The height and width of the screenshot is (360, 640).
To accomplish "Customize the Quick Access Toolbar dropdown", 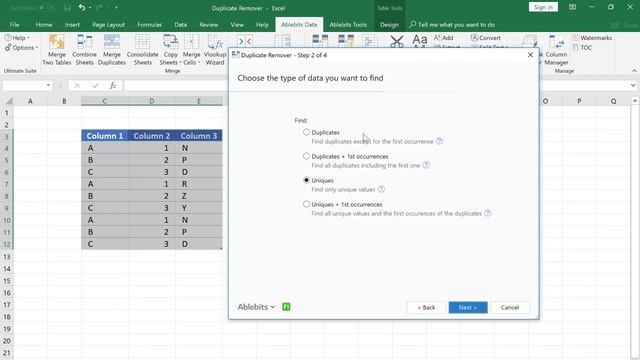I will (x=116, y=8).
